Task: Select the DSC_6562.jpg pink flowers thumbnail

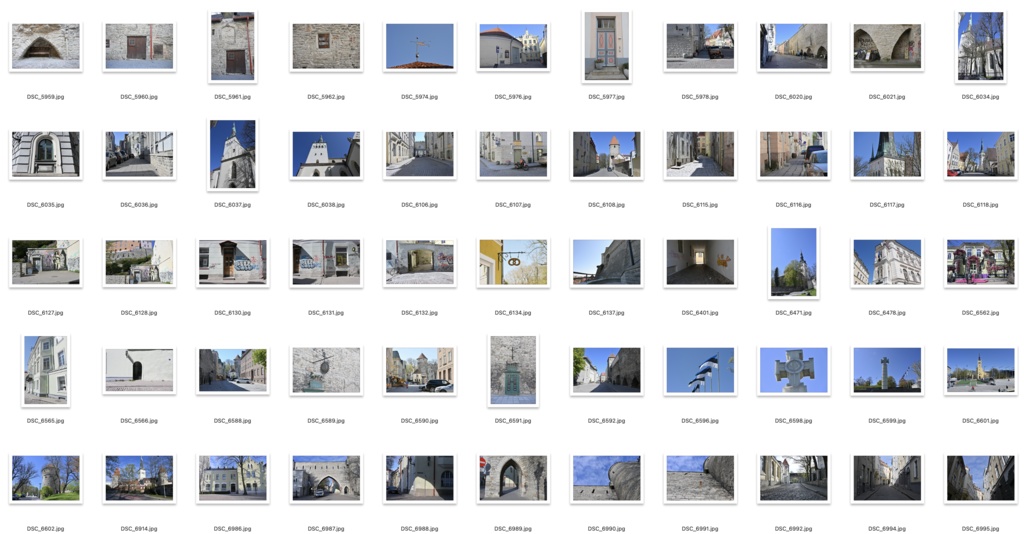Action: pos(980,262)
